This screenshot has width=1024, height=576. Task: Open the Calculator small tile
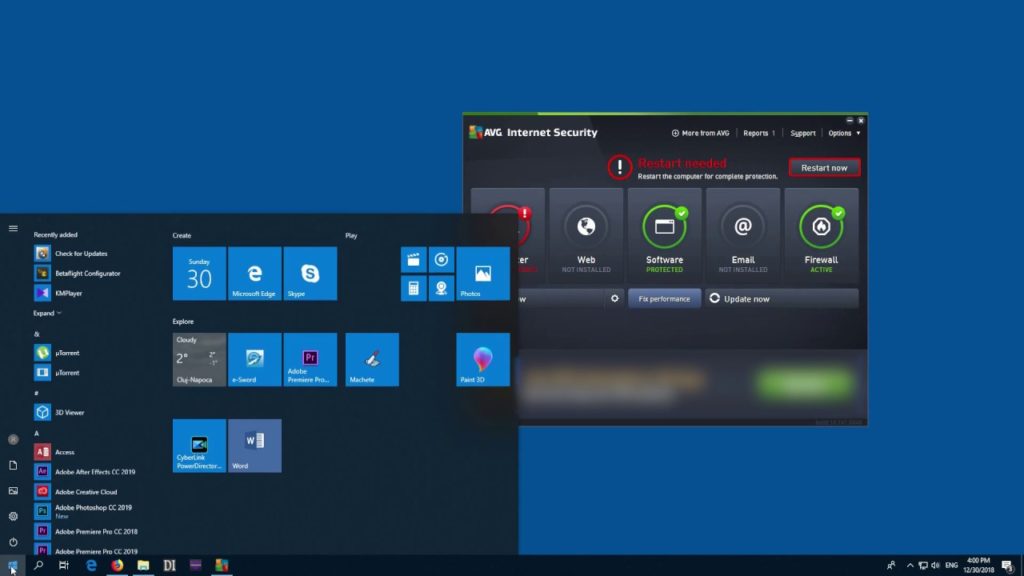pyautogui.click(x=413, y=288)
